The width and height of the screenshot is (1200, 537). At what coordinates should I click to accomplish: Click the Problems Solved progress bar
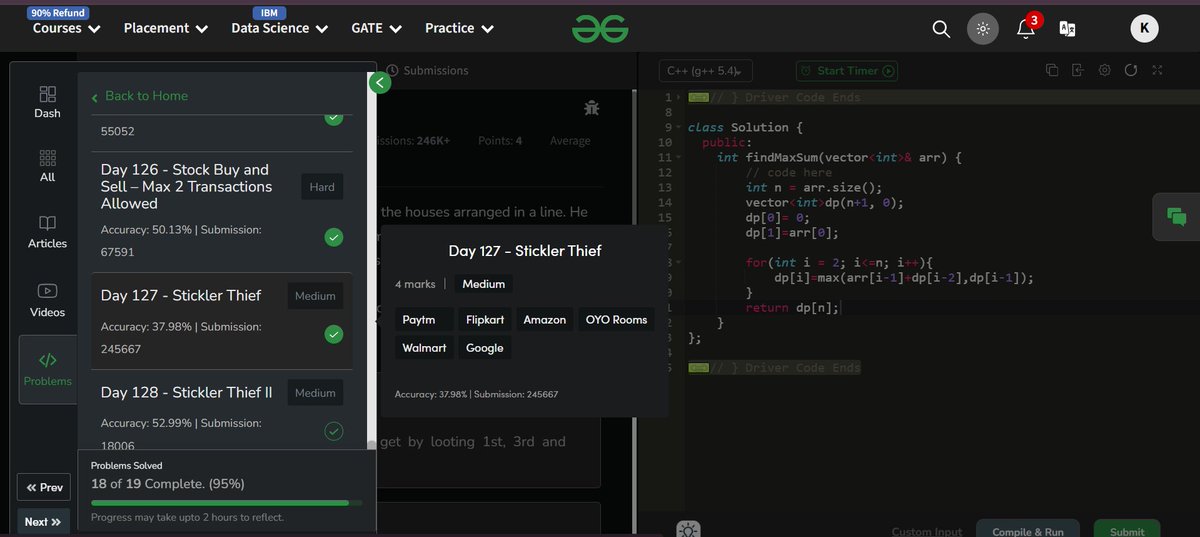coord(226,503)
